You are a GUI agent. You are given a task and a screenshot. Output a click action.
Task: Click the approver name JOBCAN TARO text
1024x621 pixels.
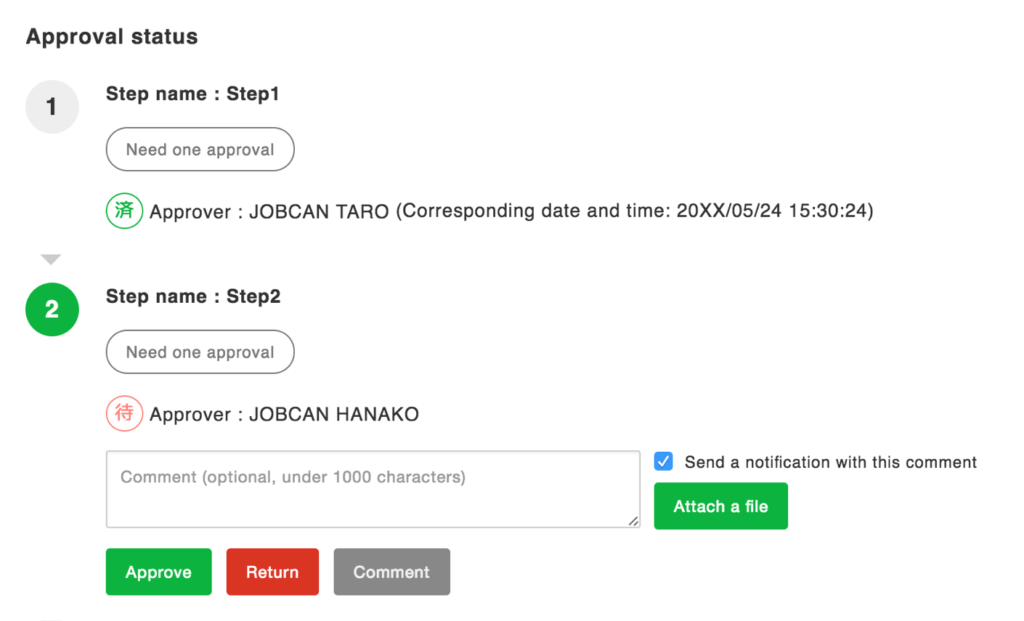click(x=319, y=212)
